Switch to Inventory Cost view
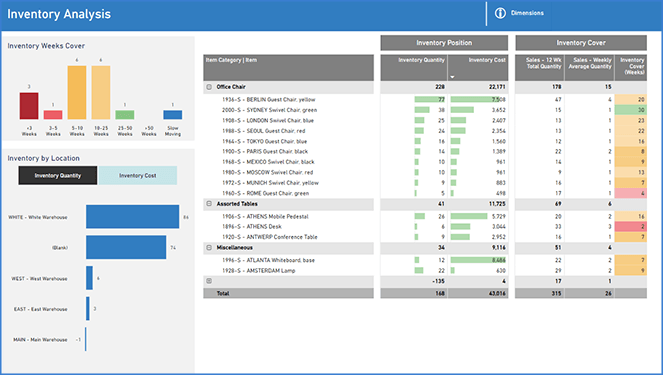This screenshot has width=663, height=375. [137, 175]
